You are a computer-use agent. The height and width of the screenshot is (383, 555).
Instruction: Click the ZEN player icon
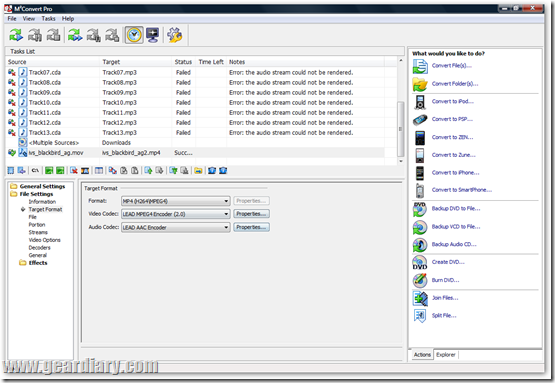pos(420,138)
